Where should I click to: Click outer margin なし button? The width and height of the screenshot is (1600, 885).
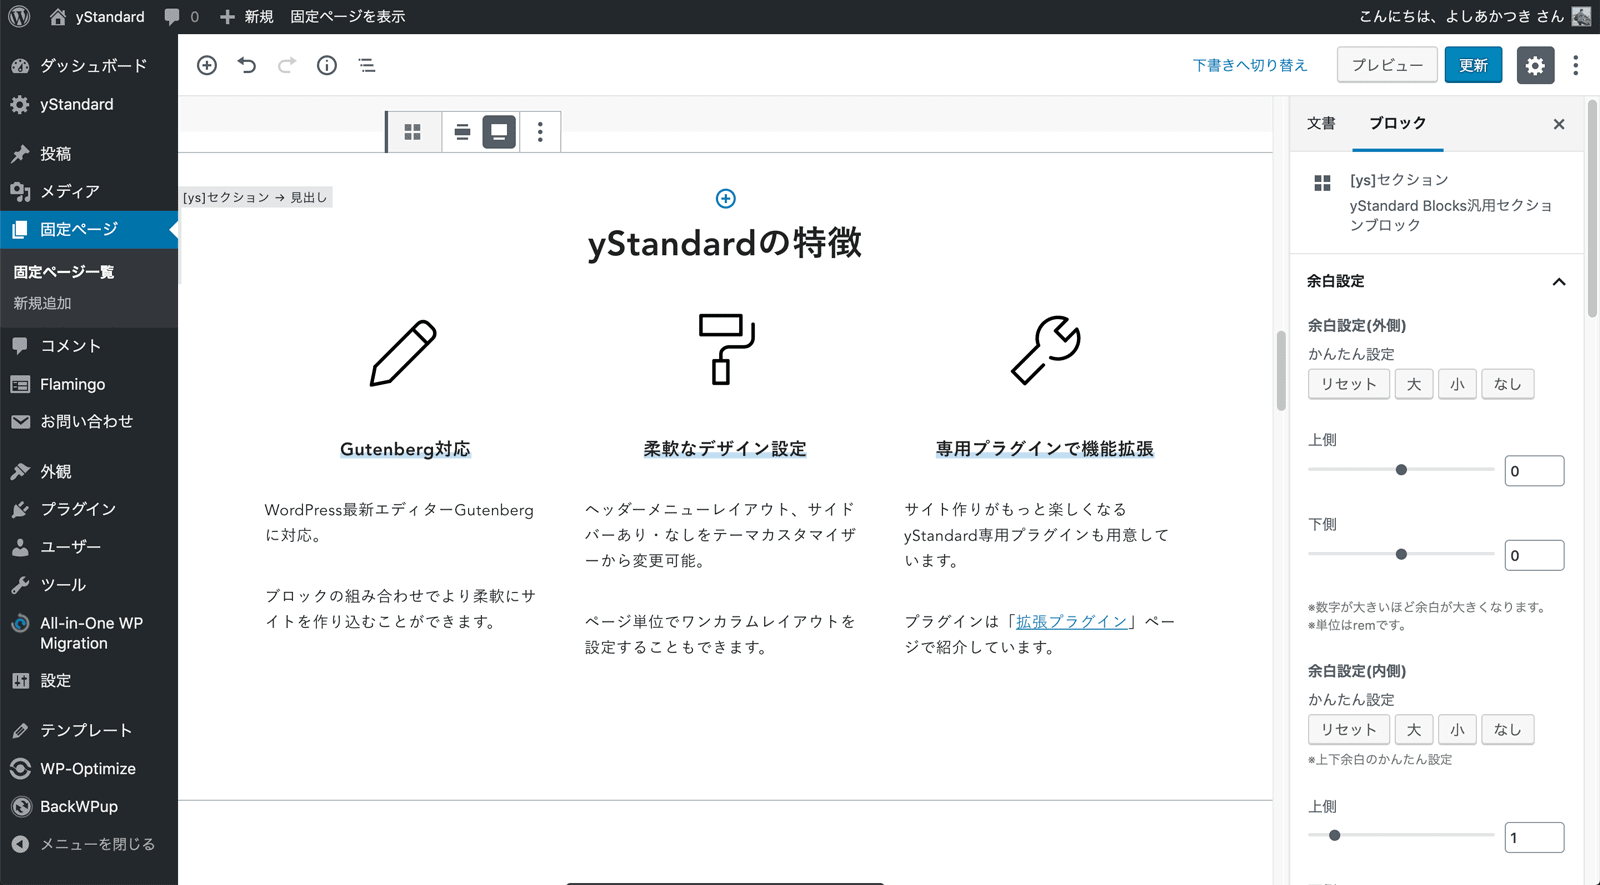(x=1507, y=384)
